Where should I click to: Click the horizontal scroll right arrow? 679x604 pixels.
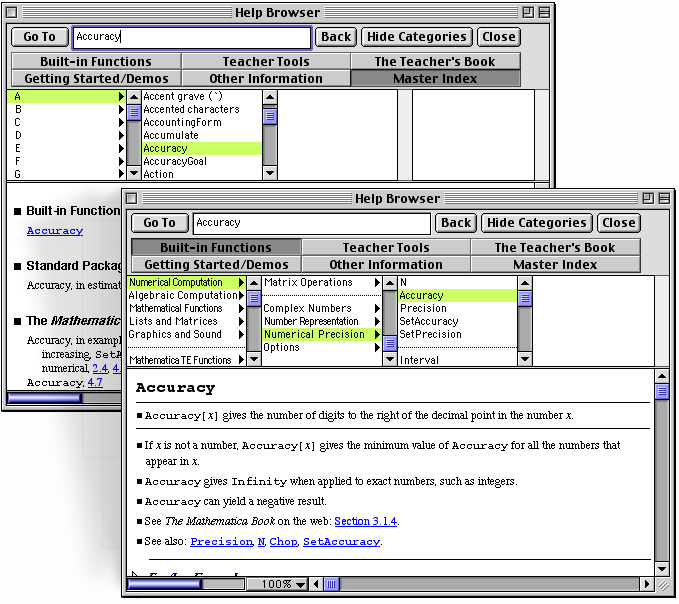(647, 584)
